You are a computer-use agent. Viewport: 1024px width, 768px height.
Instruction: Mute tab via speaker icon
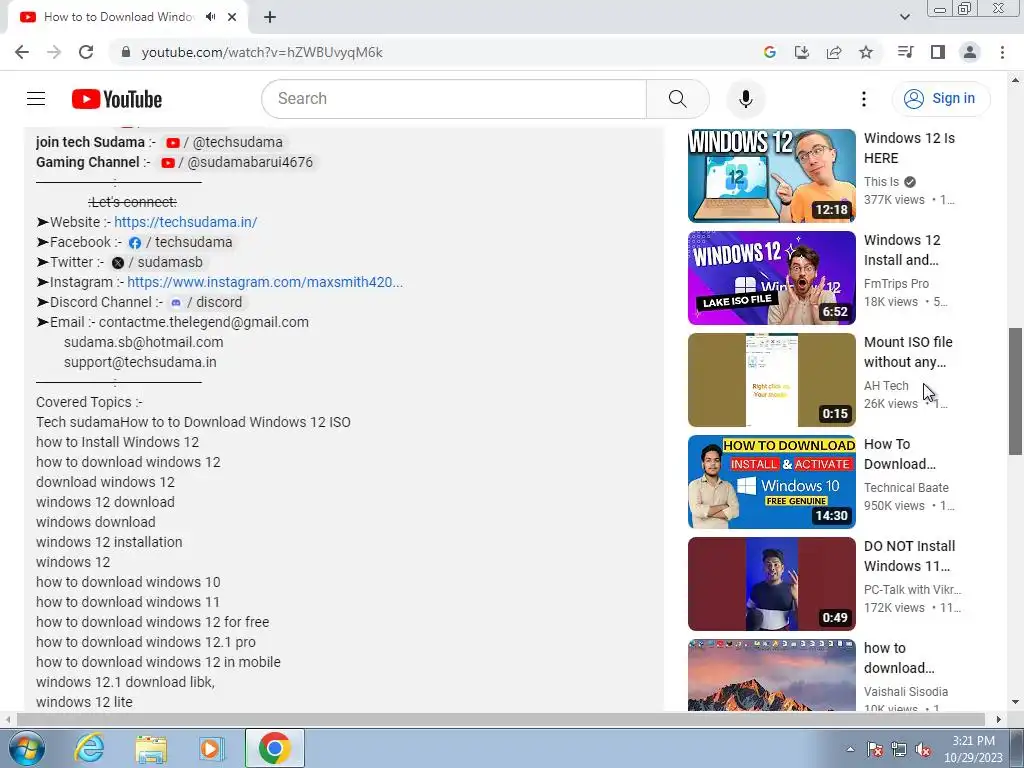(210, 17)
